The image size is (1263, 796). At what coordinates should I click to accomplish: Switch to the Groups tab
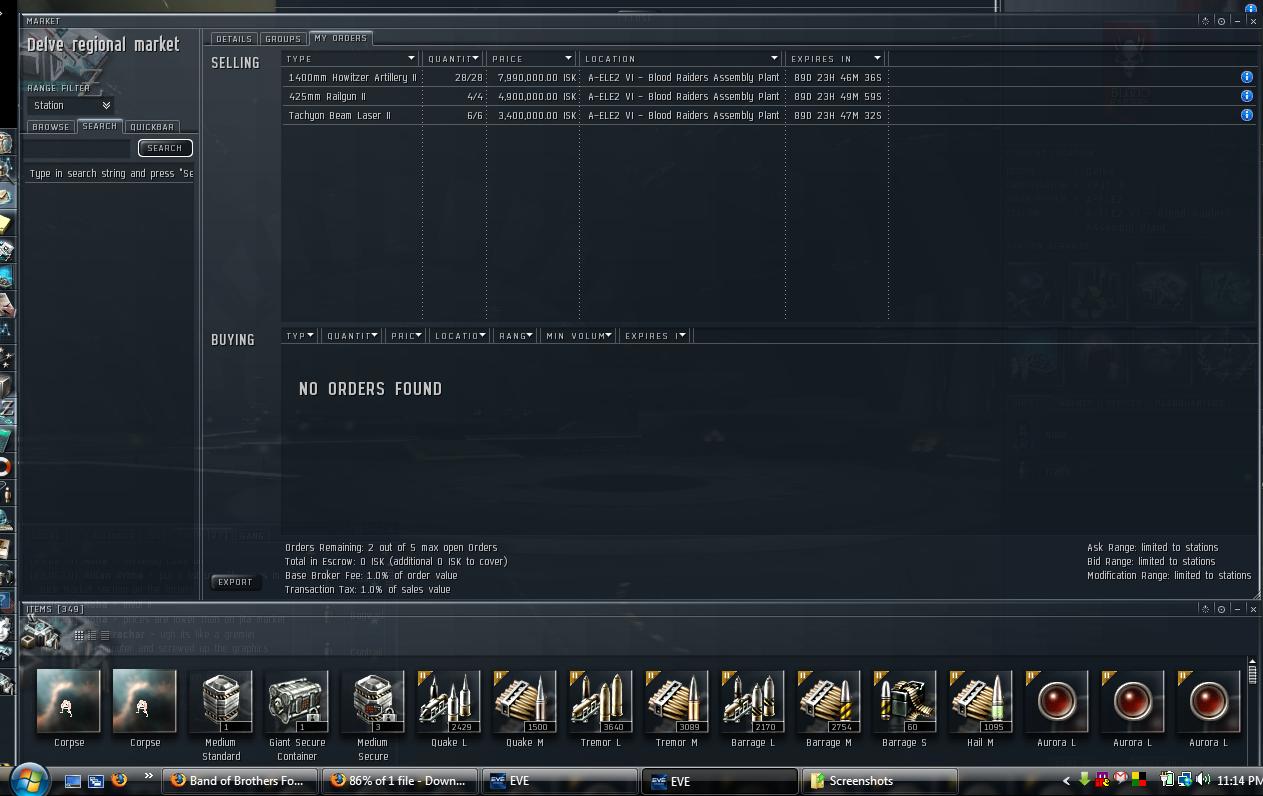click(x=283, y=39)
